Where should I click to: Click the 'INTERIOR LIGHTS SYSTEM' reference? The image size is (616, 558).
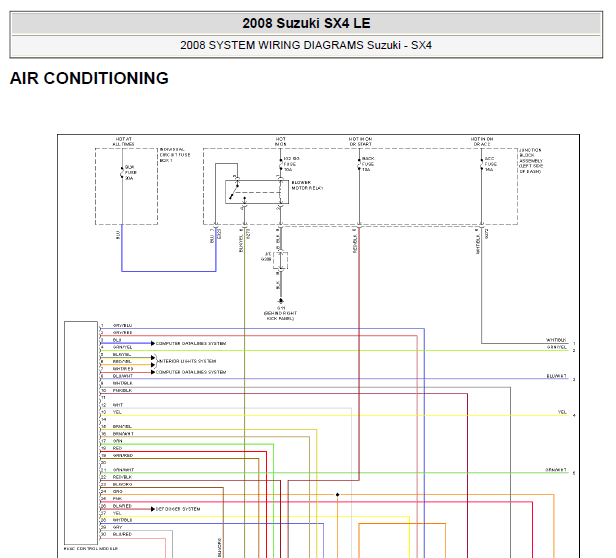(187, 361)
